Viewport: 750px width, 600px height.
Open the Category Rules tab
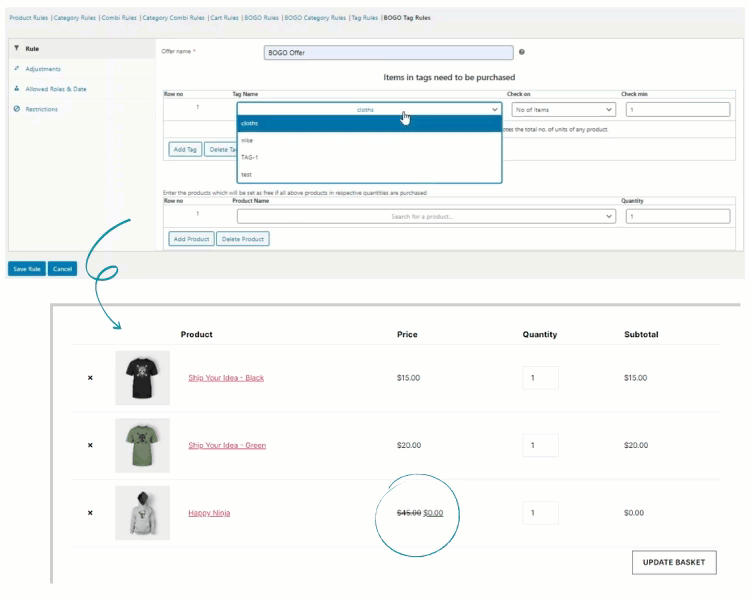point(75,18)
